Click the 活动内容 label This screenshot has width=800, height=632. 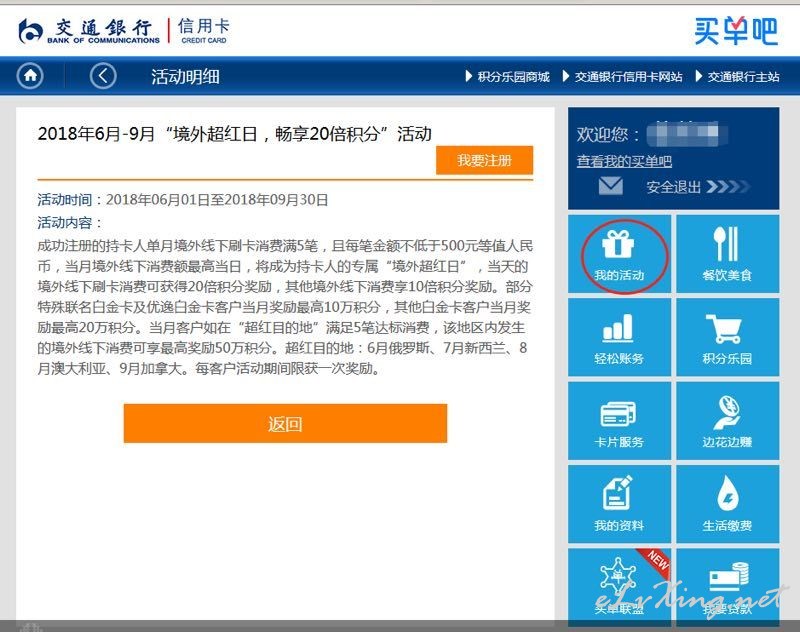(70, 222)
